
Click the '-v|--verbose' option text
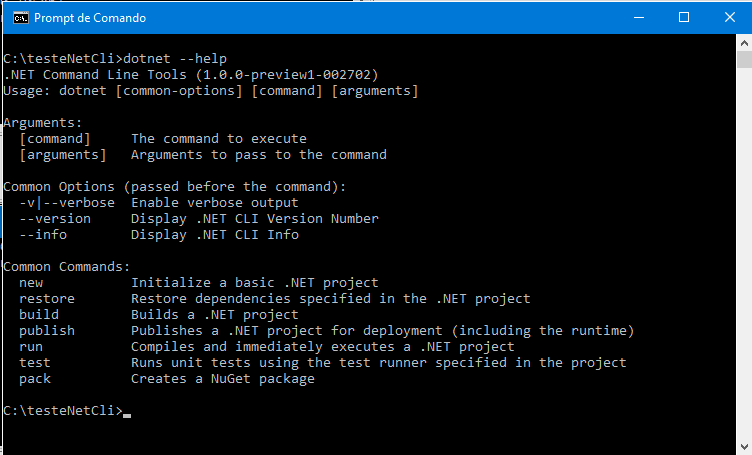tap(67, 203)
